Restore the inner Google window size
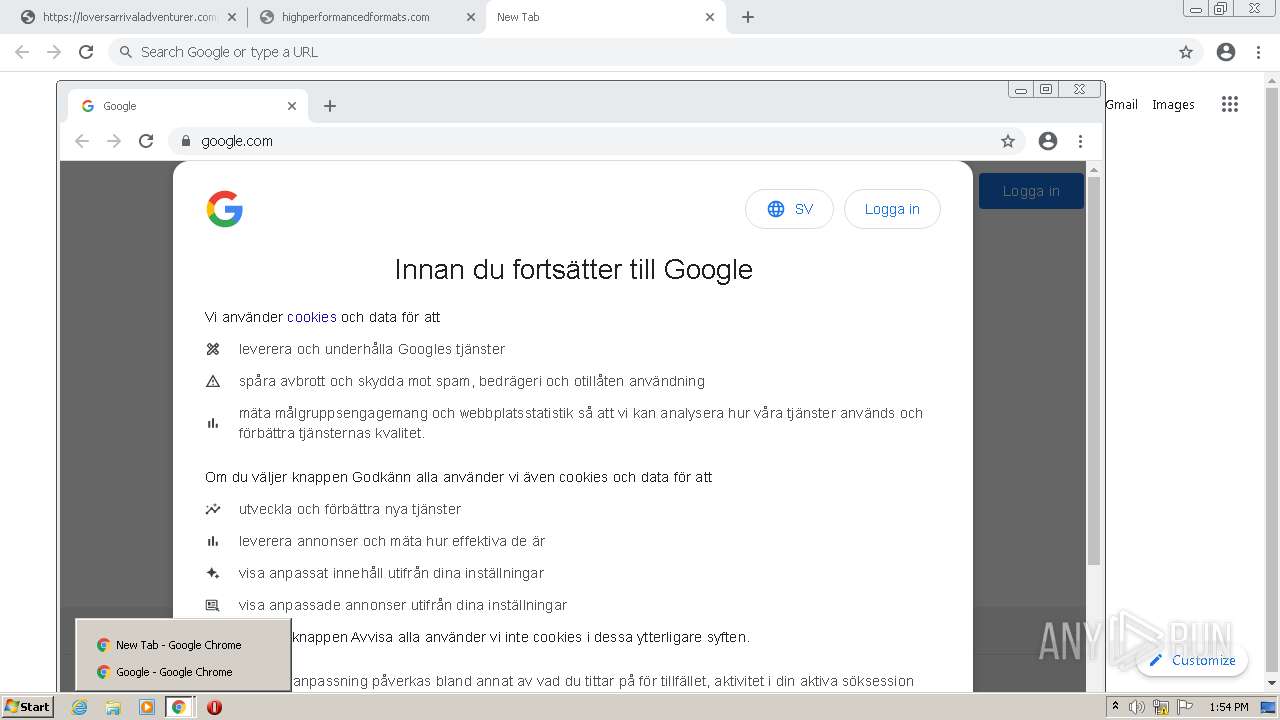This screenshot has height=720, width=1280. 1046,89
